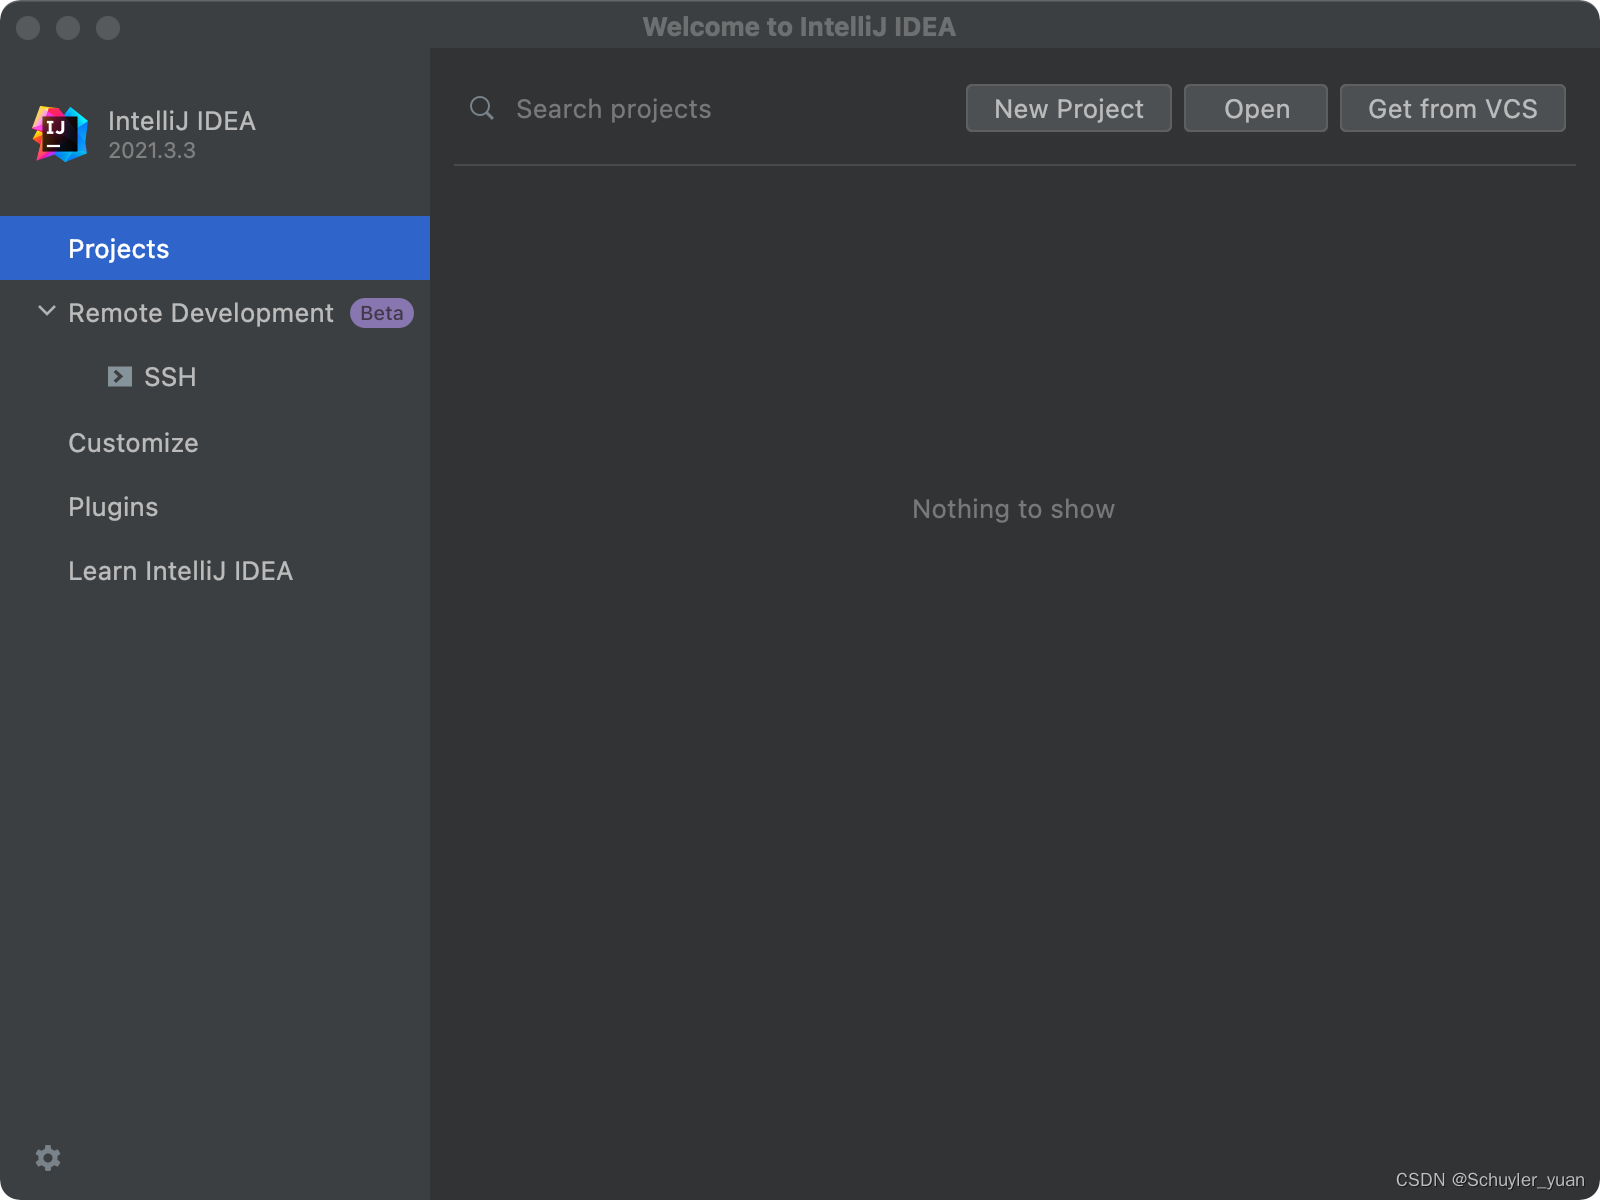Click the New Project button
The width and height of the screenshot is (1600, 1200).
[x=1068, y=108]
